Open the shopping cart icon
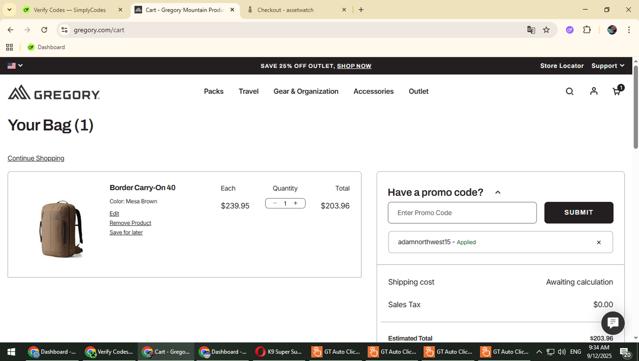The width and height of the screenshot is (639, 361). 618,90
